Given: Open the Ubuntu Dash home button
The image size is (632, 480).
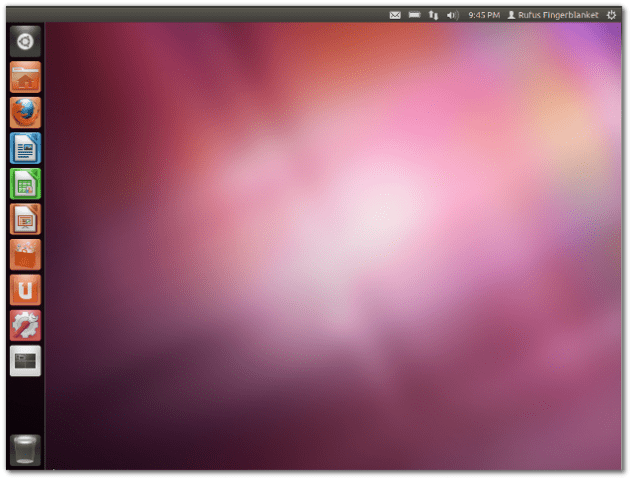Looking at the screenshot, I should 25,42.
